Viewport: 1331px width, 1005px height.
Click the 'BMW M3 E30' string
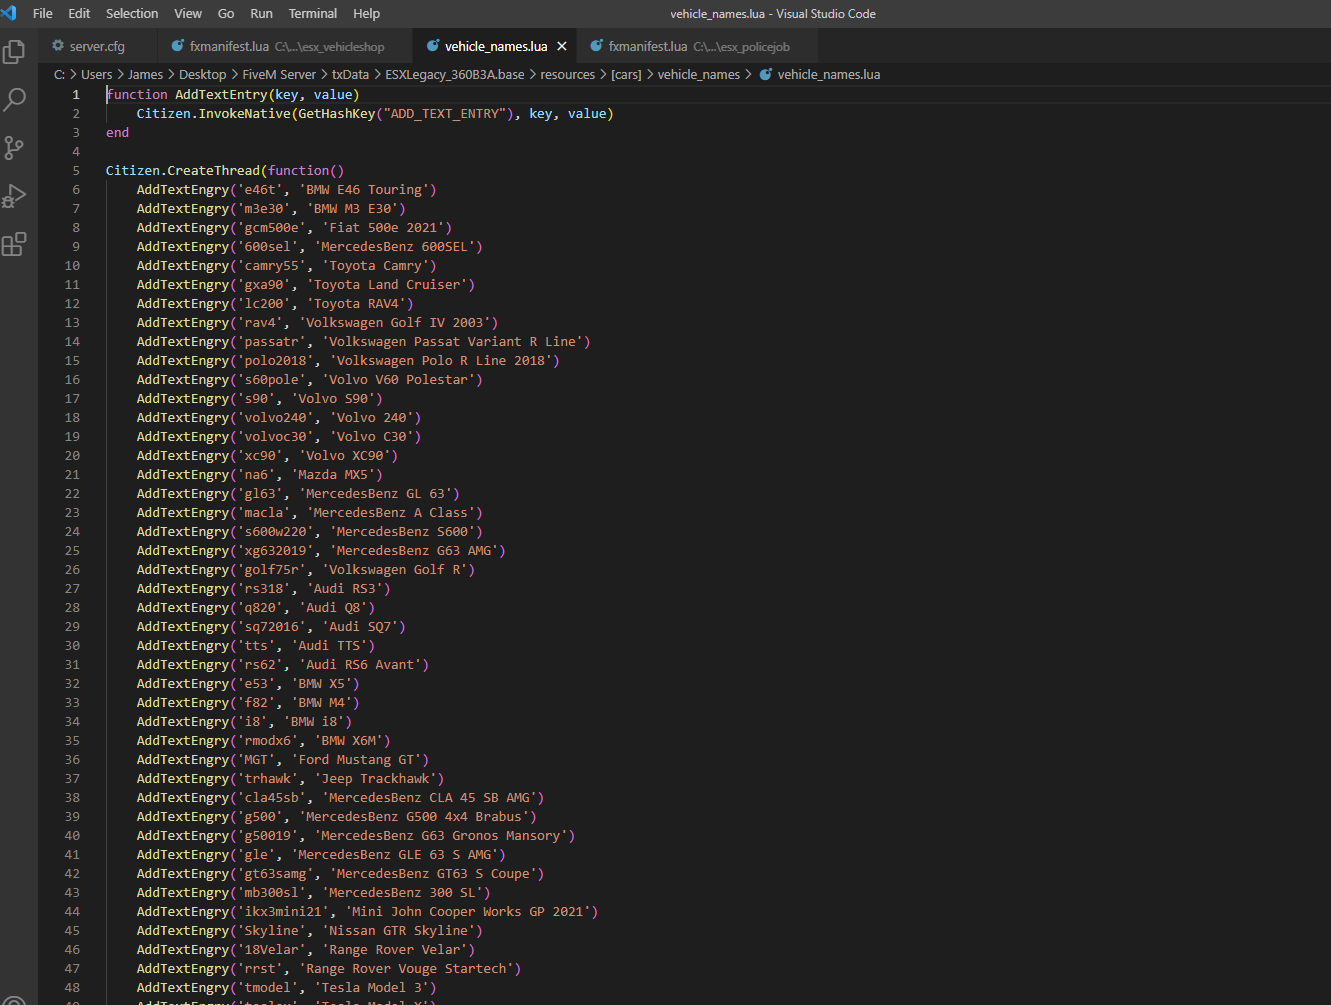[x=353, y=208]
